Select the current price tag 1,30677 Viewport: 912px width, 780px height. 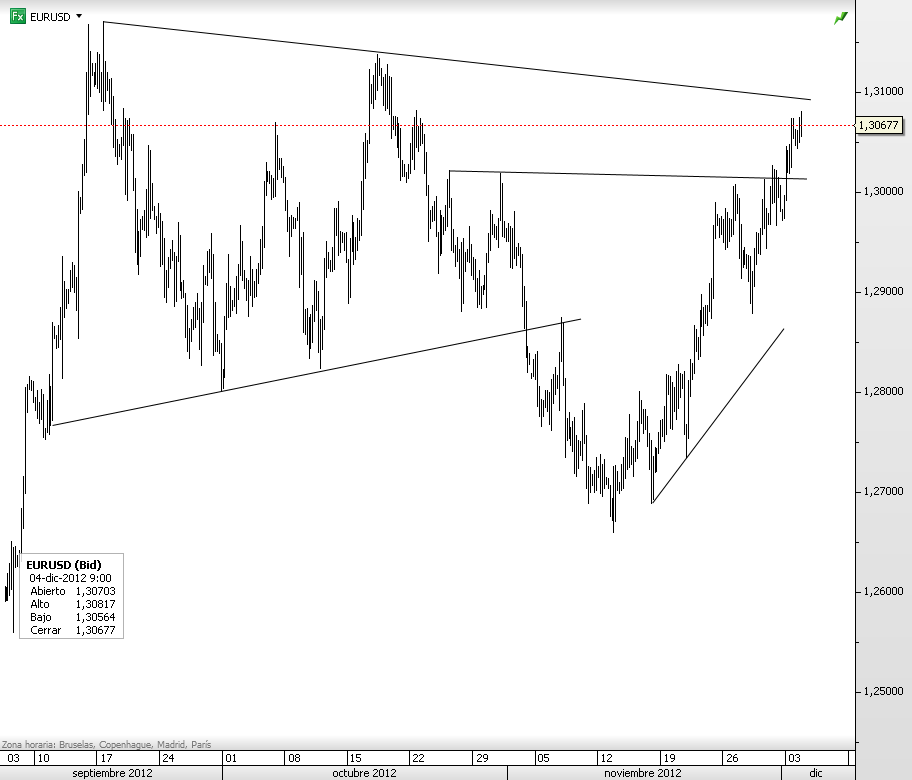coord(879,125)
